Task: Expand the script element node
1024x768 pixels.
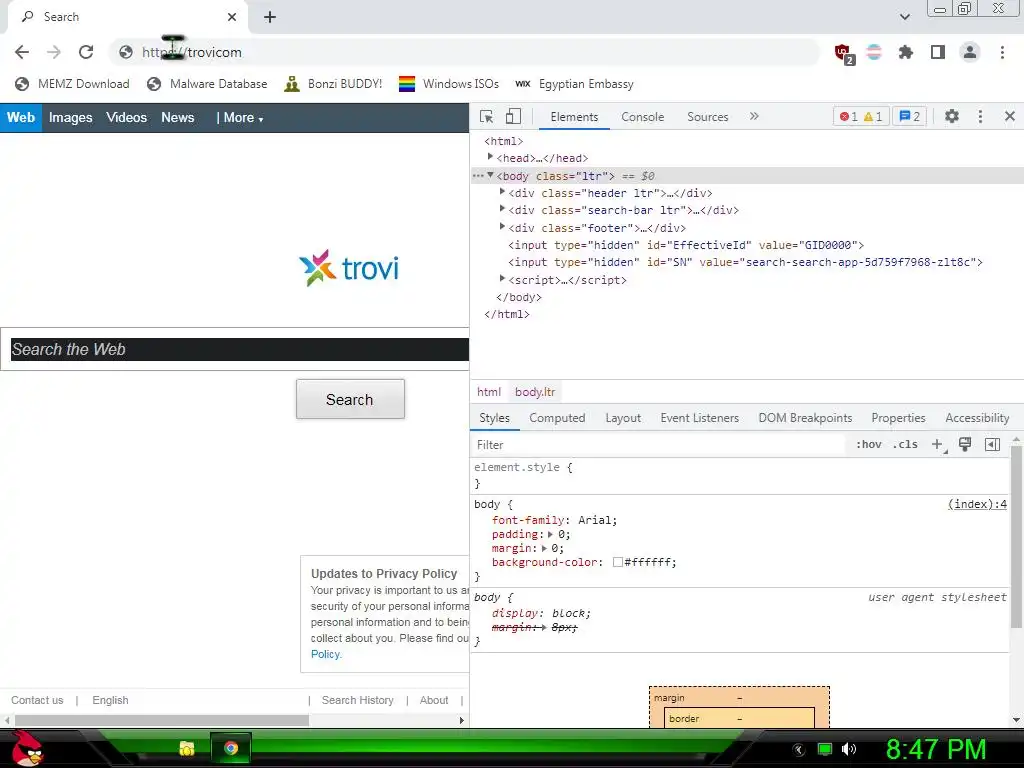Action: [x=502, y=279]
